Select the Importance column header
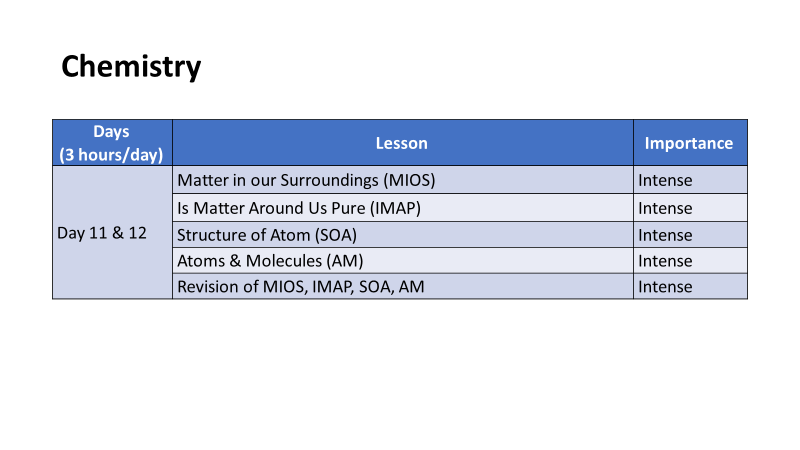This screenshot has width=800, height=450. click(690, 142)
